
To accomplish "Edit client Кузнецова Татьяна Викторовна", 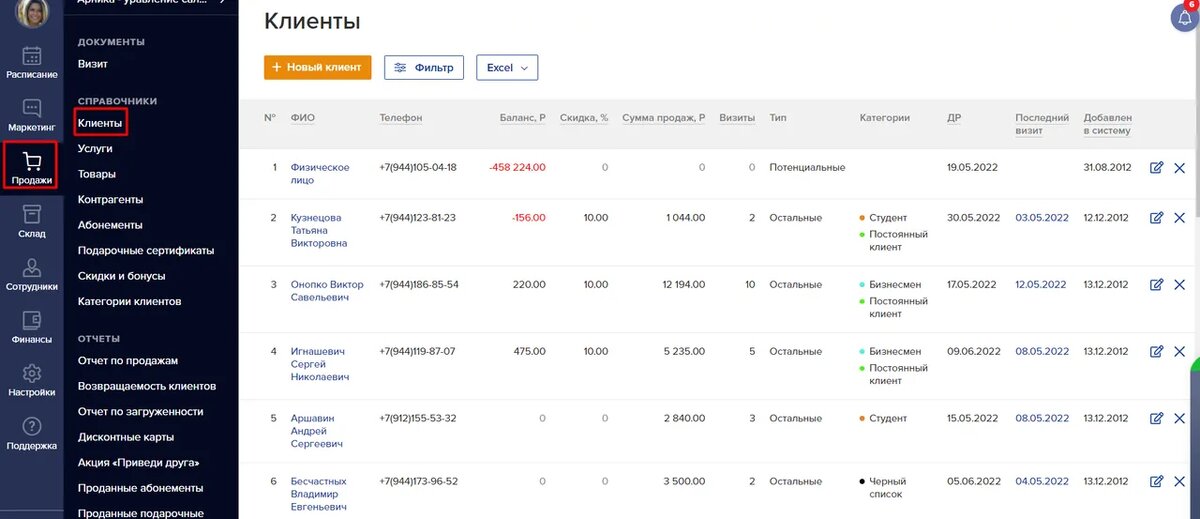I will (x=1157, y=218).
